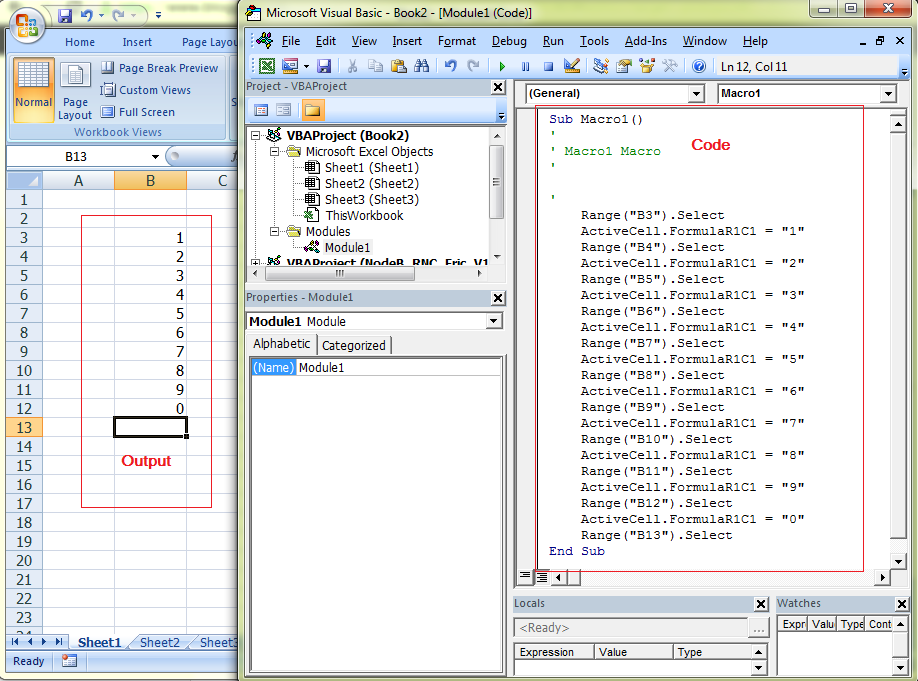Image resolution: width=918 pixels, height=681 pixels.
Task: Run the macro with the green Run button
Action: pyautogui.click(x=501, y=66)
